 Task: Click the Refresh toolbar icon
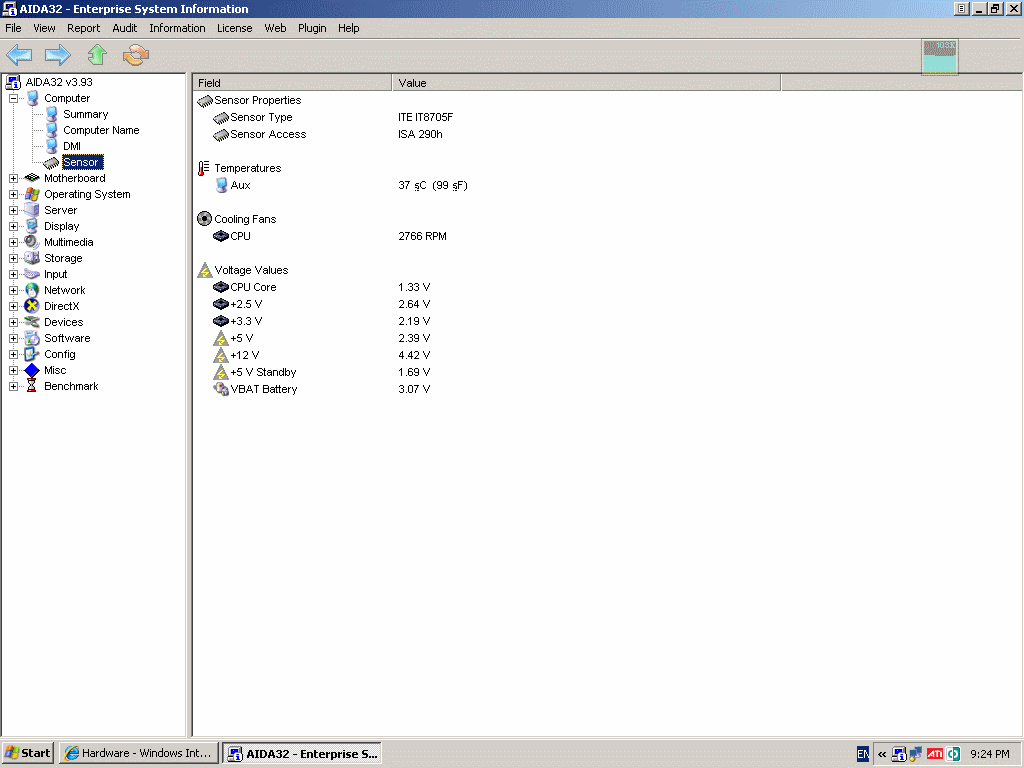click(136, 55)
